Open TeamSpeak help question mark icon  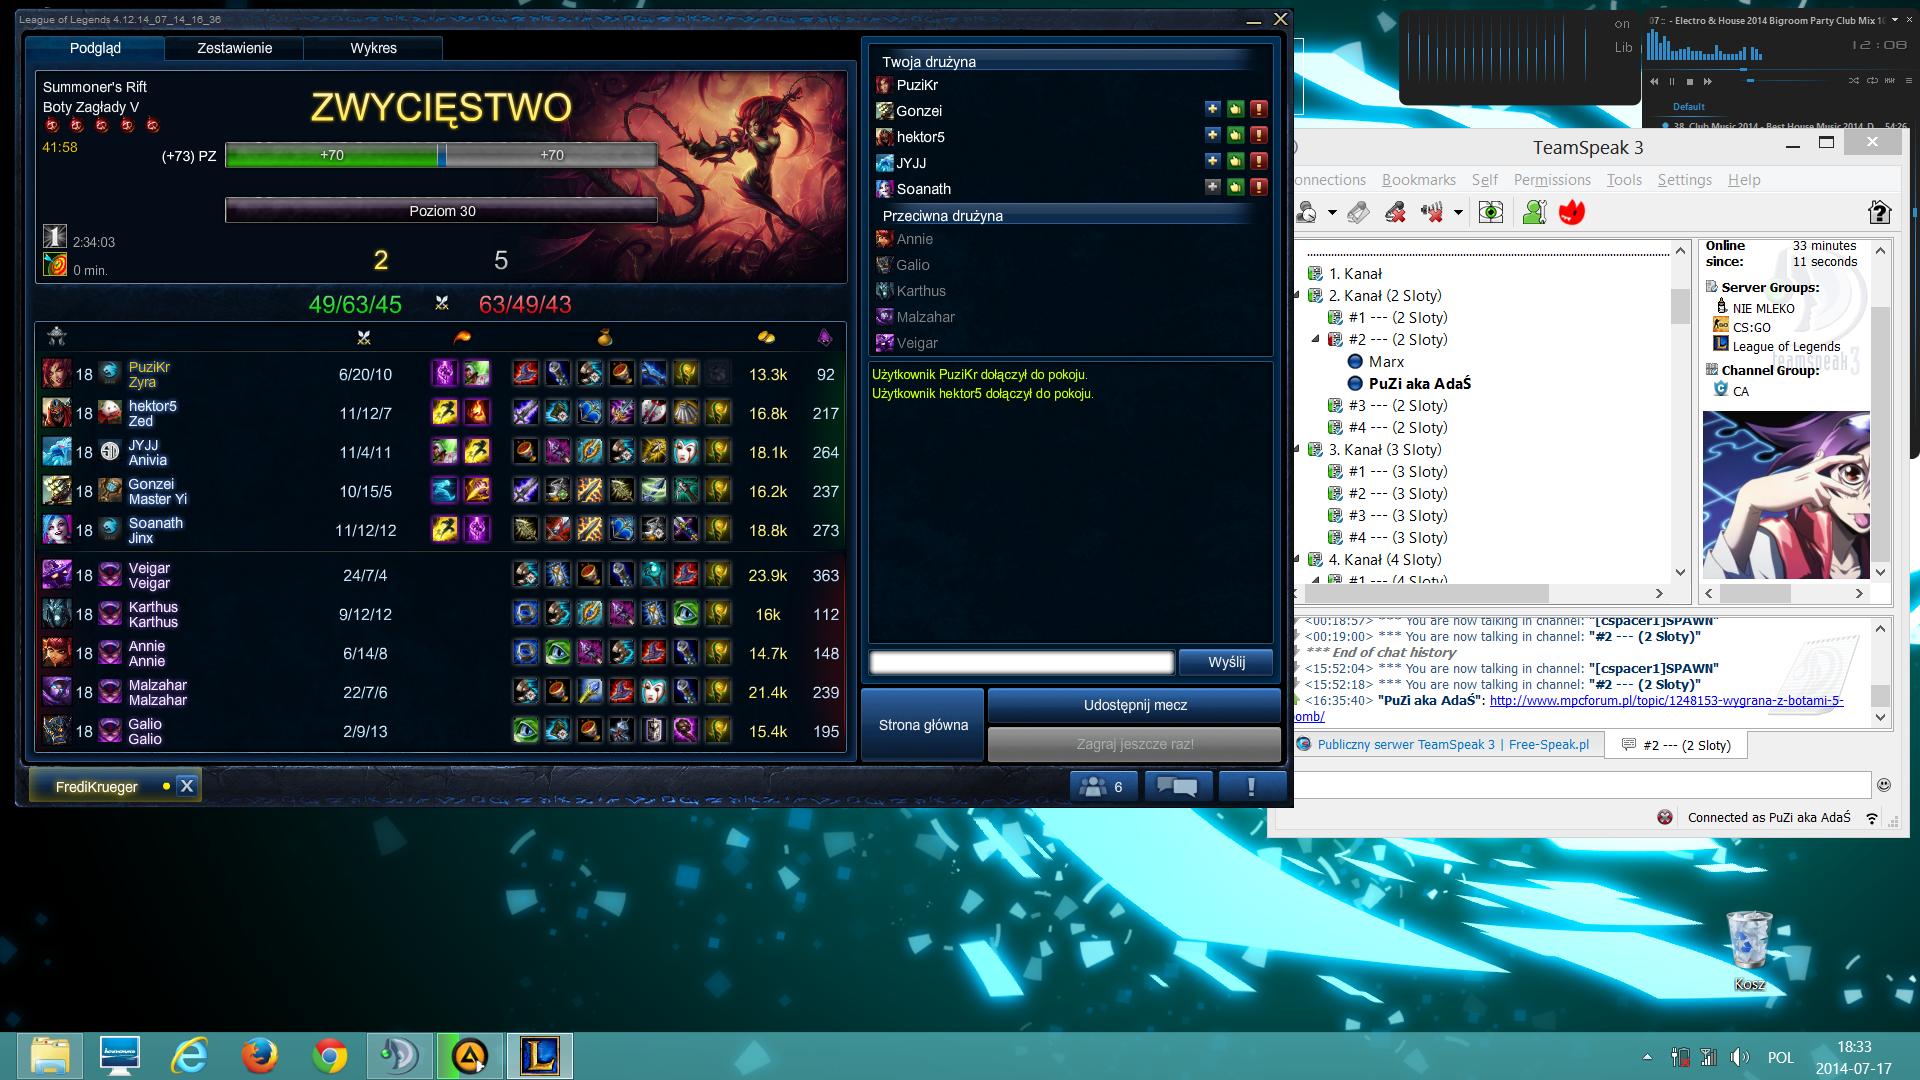pos(1879,212)
